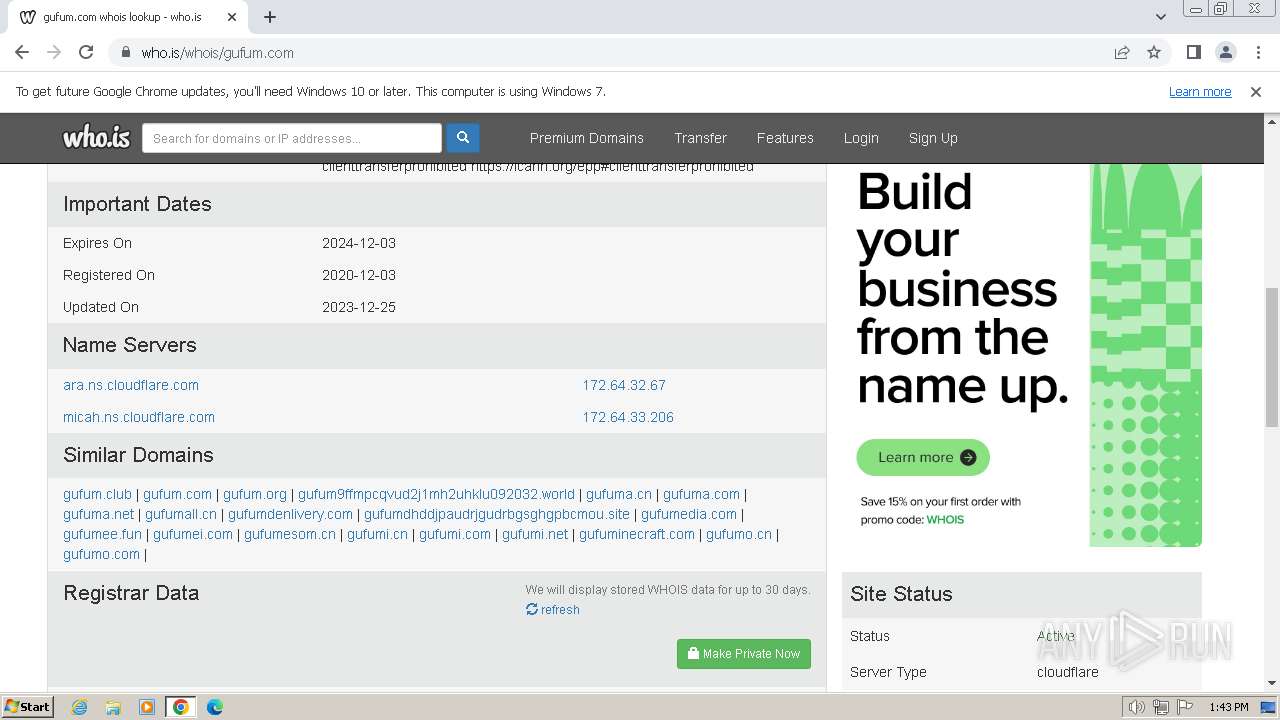Open the gufumedia.com similar domain

coord(689,514)
